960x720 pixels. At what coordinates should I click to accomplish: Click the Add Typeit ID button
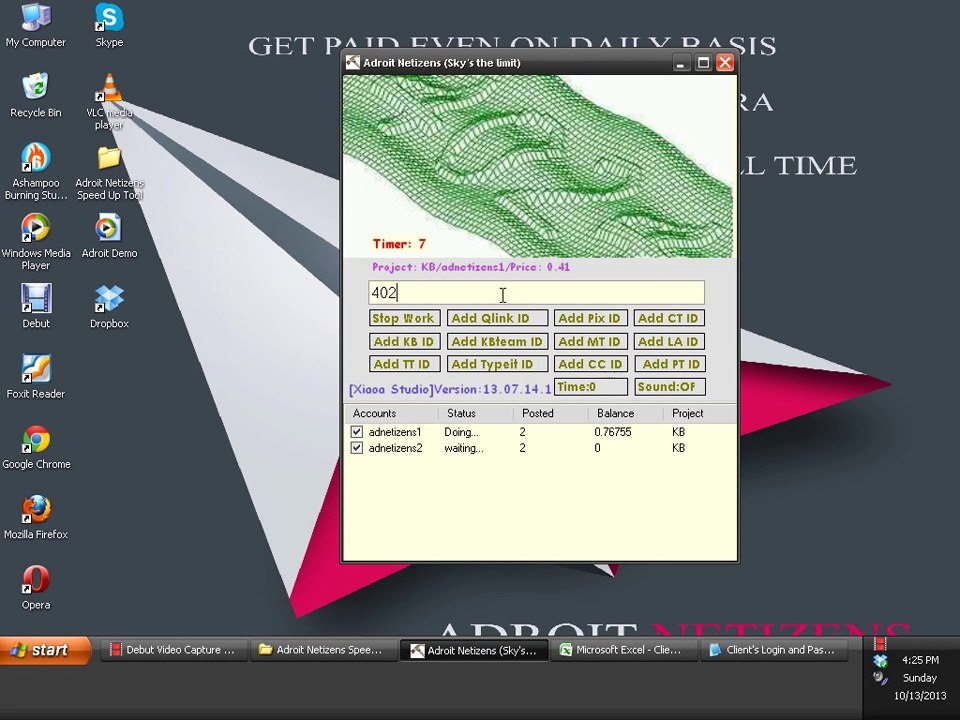coord(497,364)
